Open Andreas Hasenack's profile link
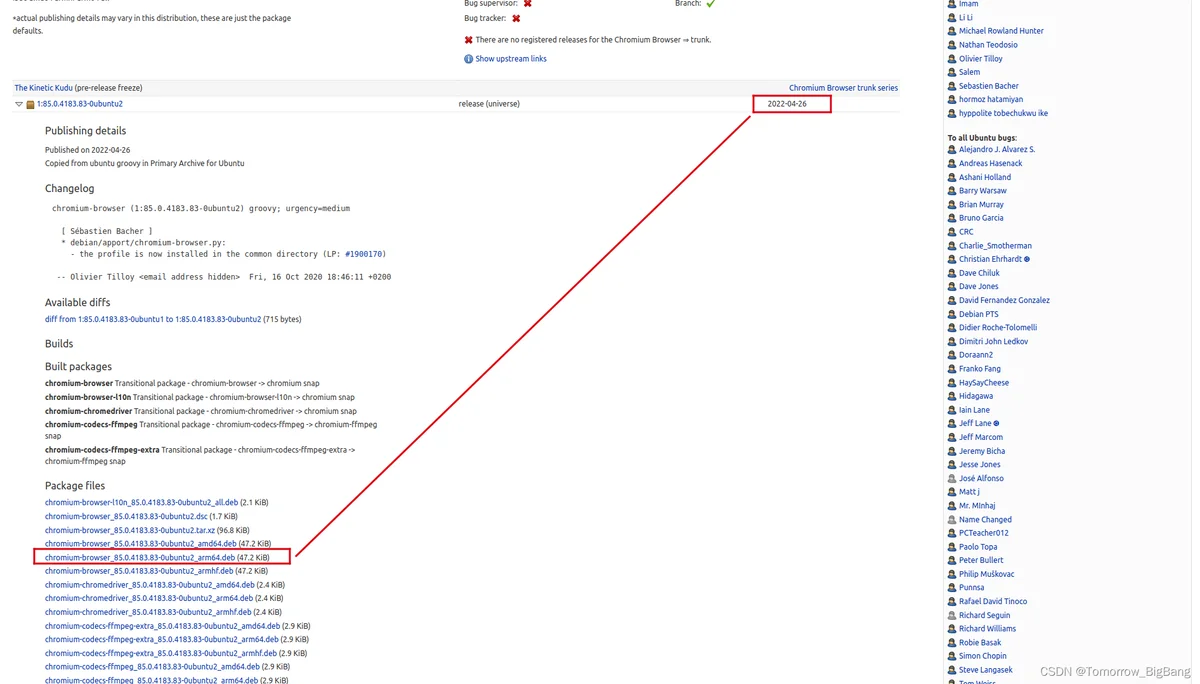Image resolution: width=1200 pixels, height=684 pixels. pyautogui.click(x=991, y=164)
